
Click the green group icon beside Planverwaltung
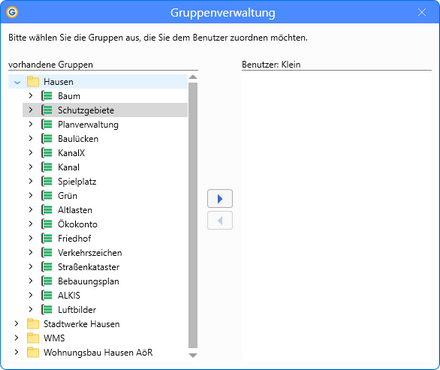tap(47, 124)
